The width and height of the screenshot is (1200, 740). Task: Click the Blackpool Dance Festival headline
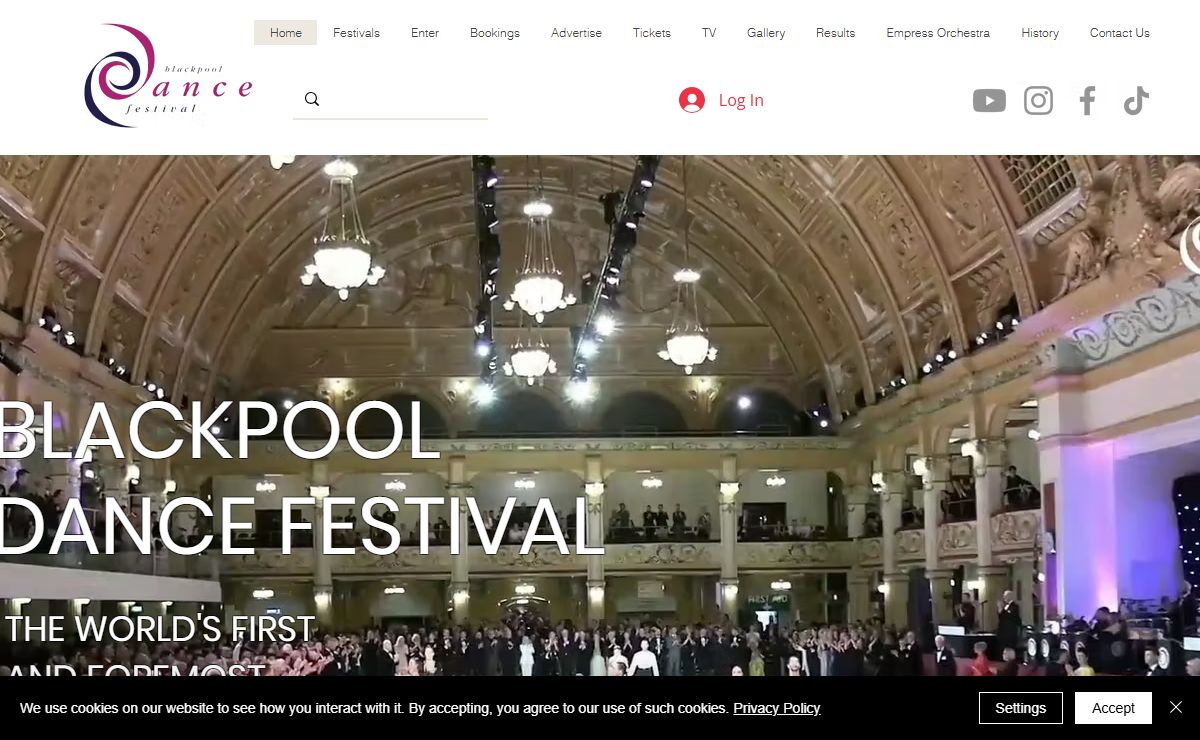click(300, 478)
